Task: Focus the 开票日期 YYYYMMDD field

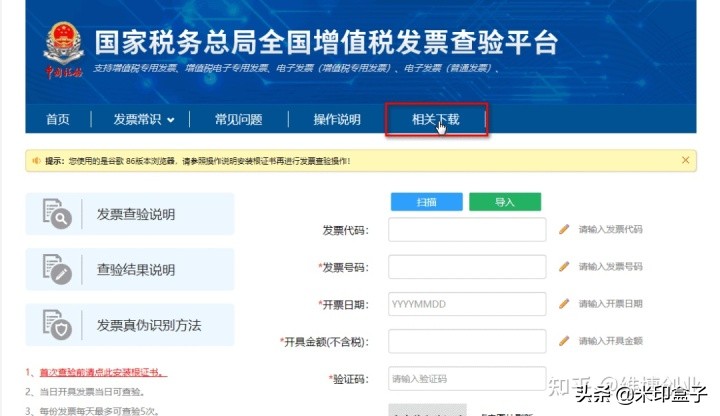Action: point(467,304)
